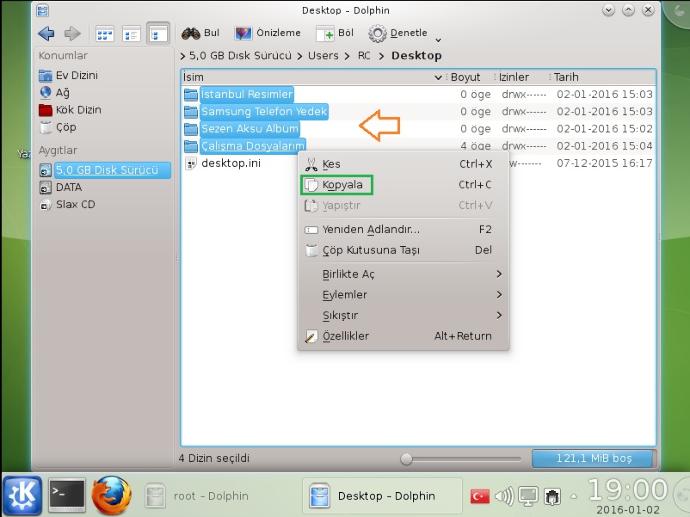690x517 pixels.
Task: Switch to Desktop - Dolphin task
Action: coord(382,496)
